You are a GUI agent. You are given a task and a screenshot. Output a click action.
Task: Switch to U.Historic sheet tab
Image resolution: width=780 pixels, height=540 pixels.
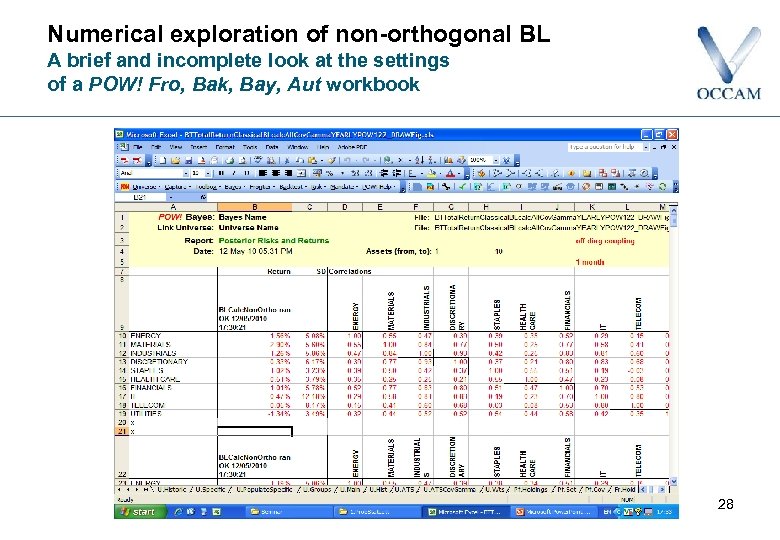pos(170,490)
